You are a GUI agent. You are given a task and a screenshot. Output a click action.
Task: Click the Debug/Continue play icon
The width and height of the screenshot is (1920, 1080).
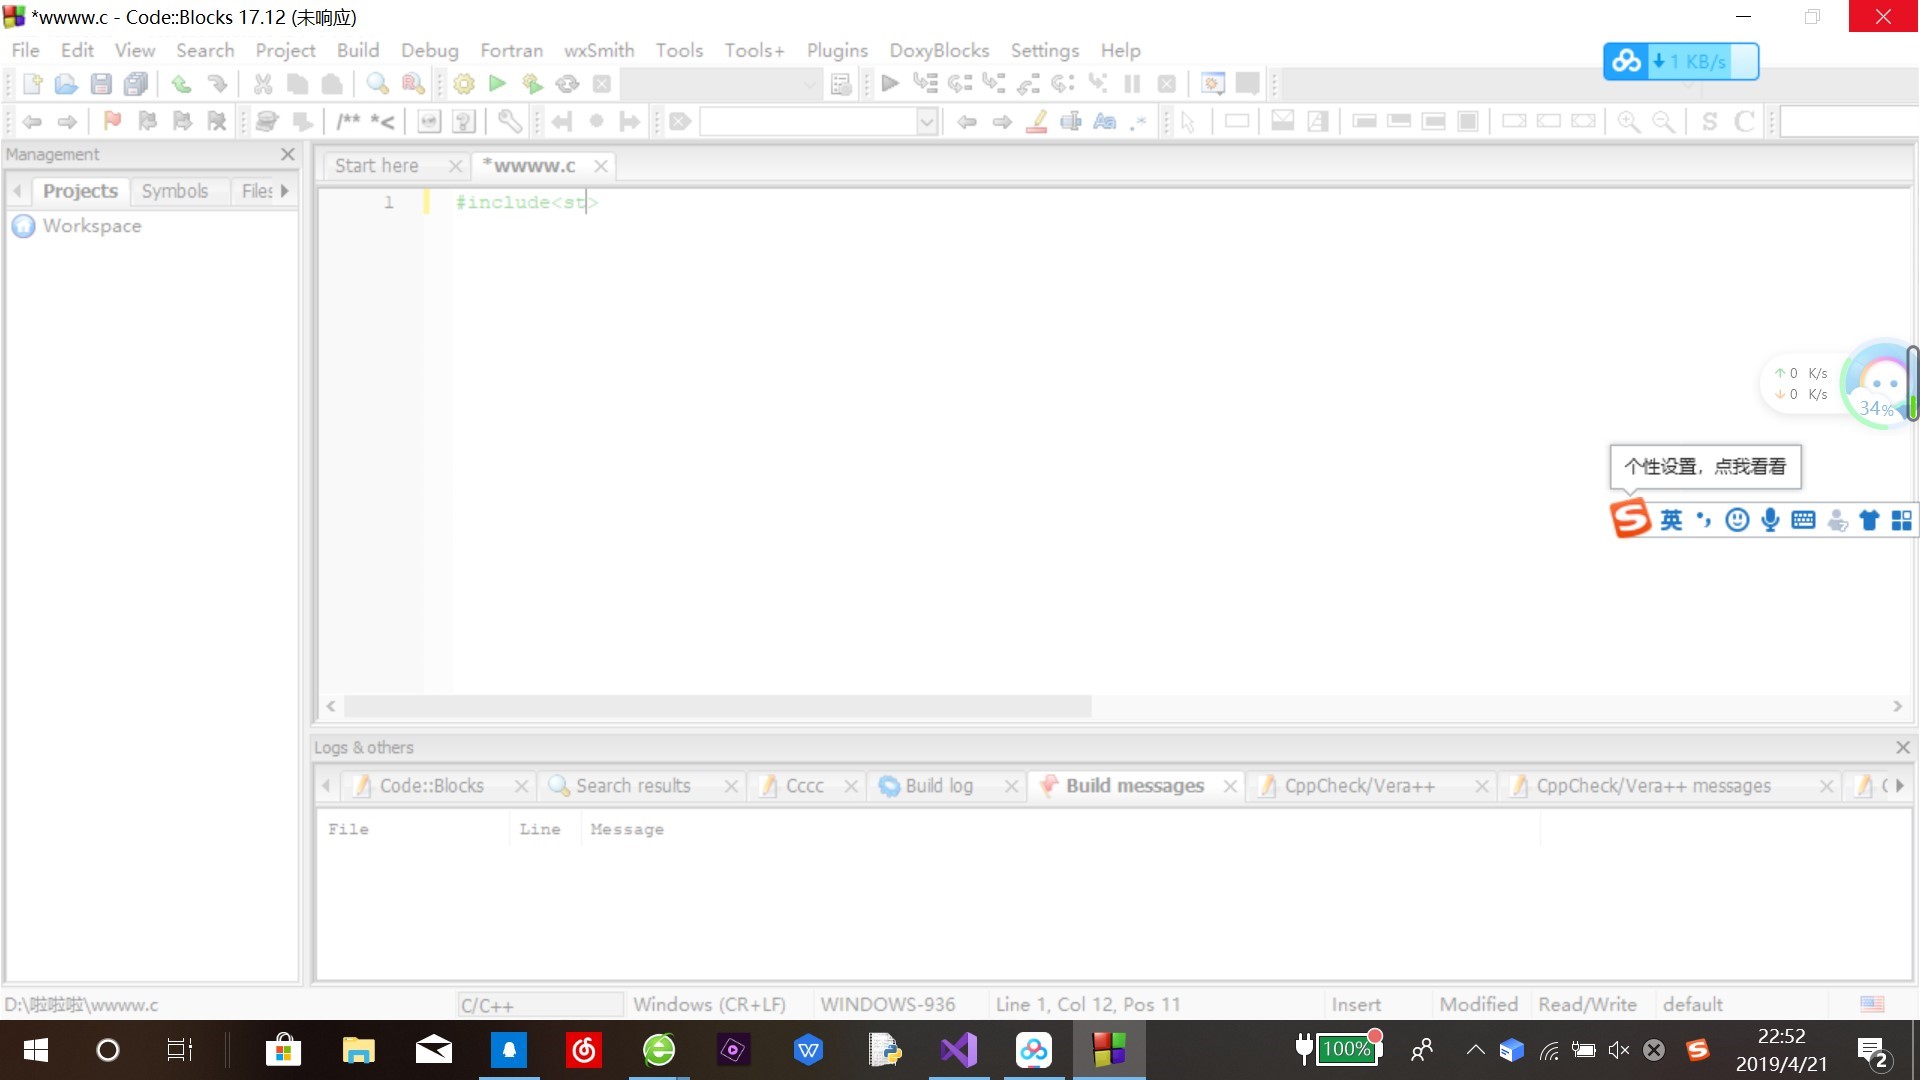click(x=890, y=84)
